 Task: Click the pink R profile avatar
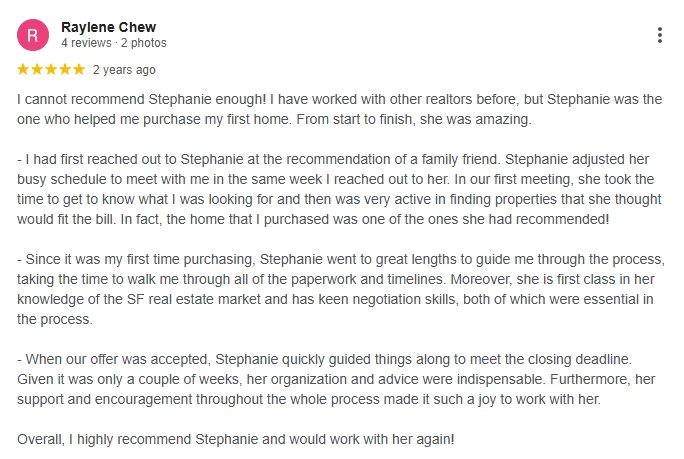(33, 35)
